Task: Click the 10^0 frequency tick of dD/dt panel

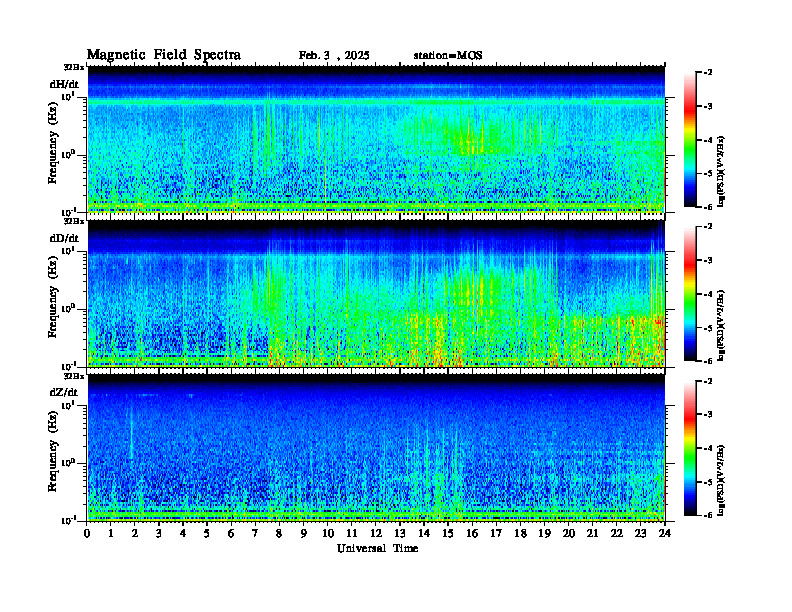Action: [x=68, y=308]
